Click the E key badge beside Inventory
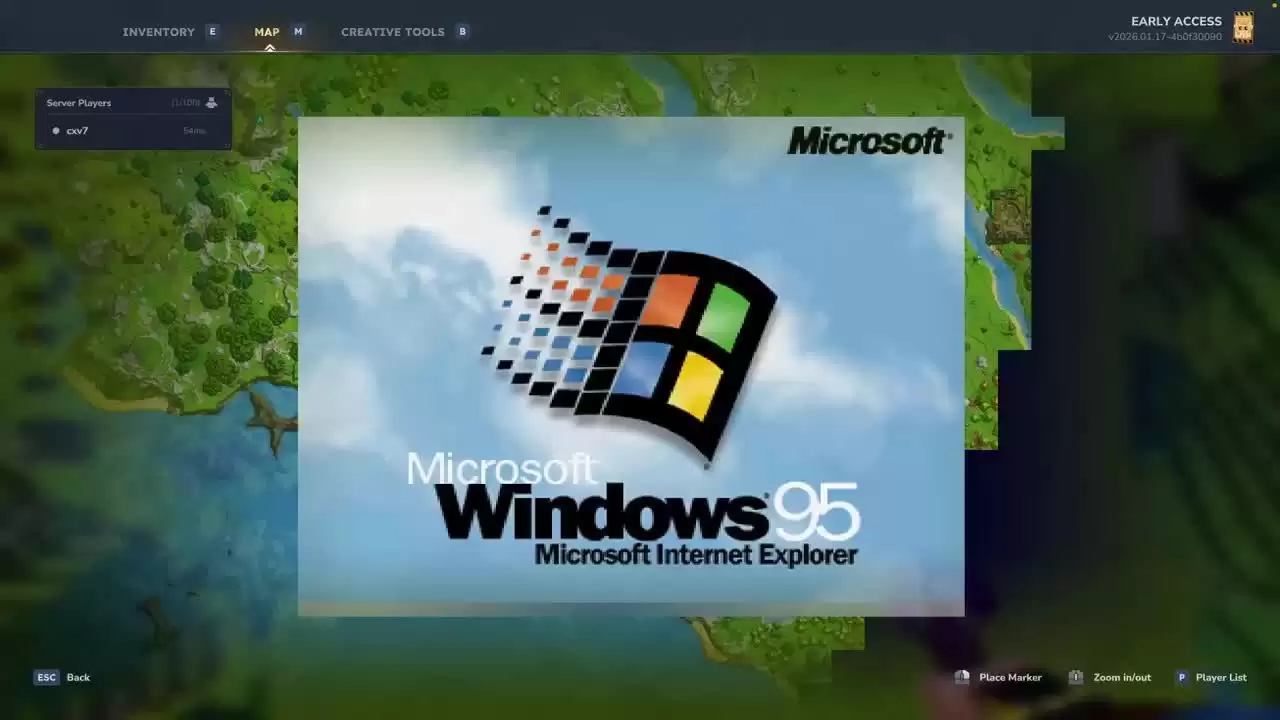 pos(212,31)
